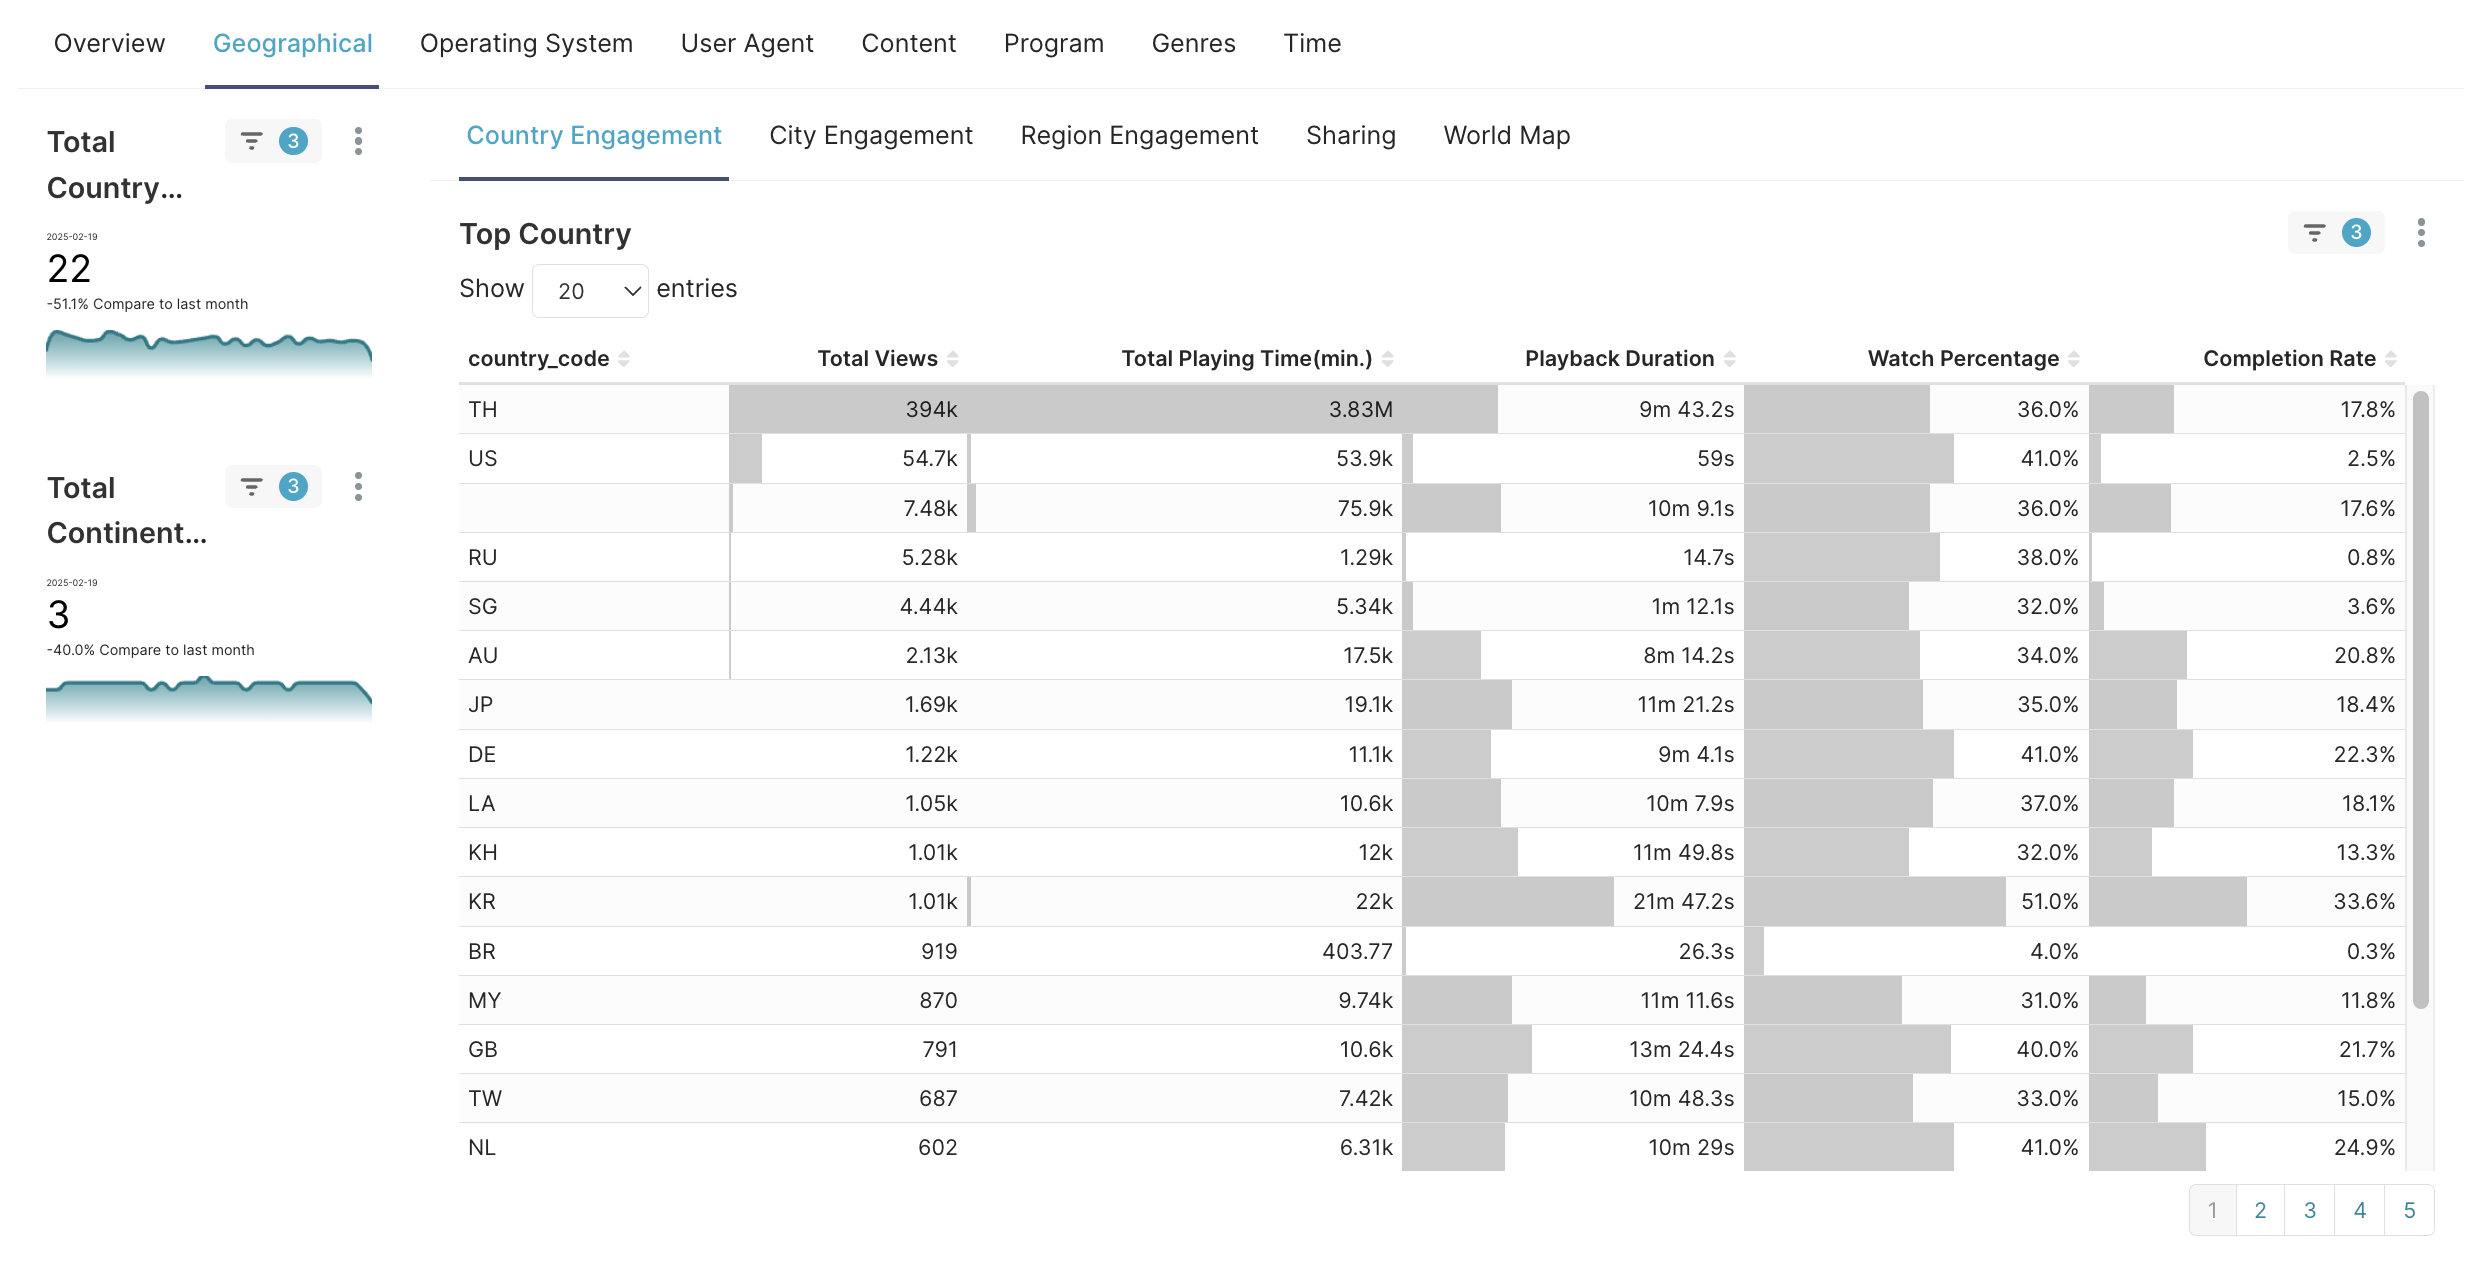
Task: Sort by Watch Percentage arrows
Action: 2074,359
